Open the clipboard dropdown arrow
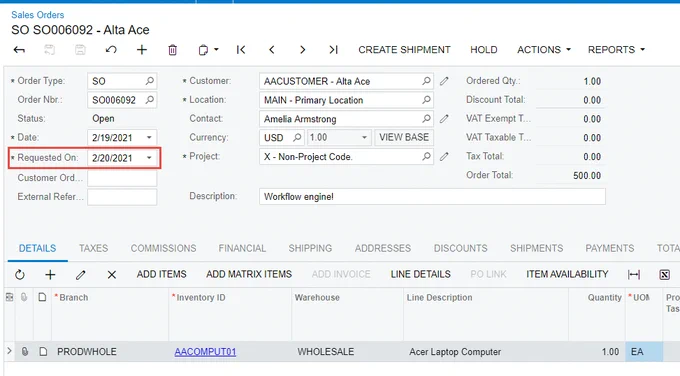This screenshot has height=376, width=680. click(x=216, y=49)
